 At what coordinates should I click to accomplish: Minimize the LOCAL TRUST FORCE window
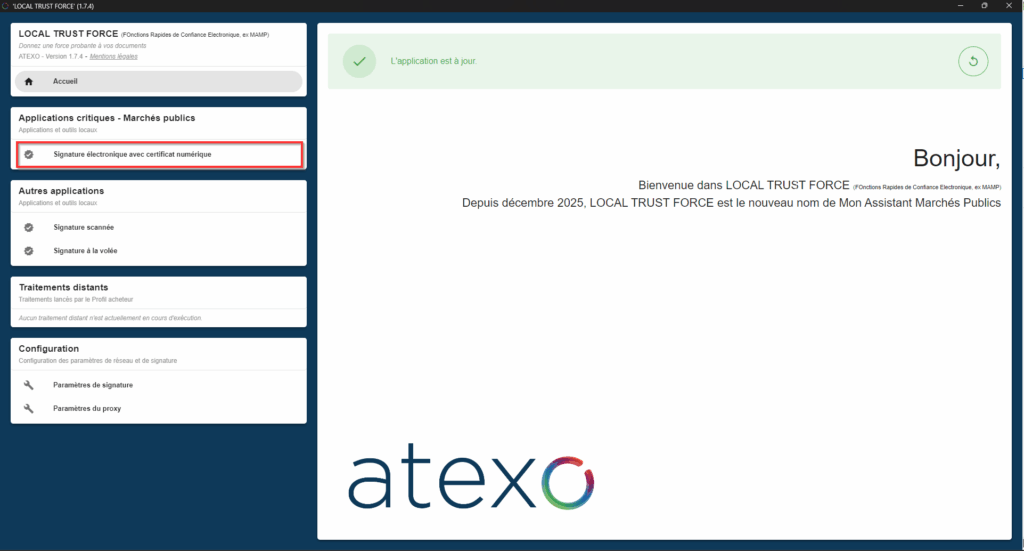tap(960, 6)
